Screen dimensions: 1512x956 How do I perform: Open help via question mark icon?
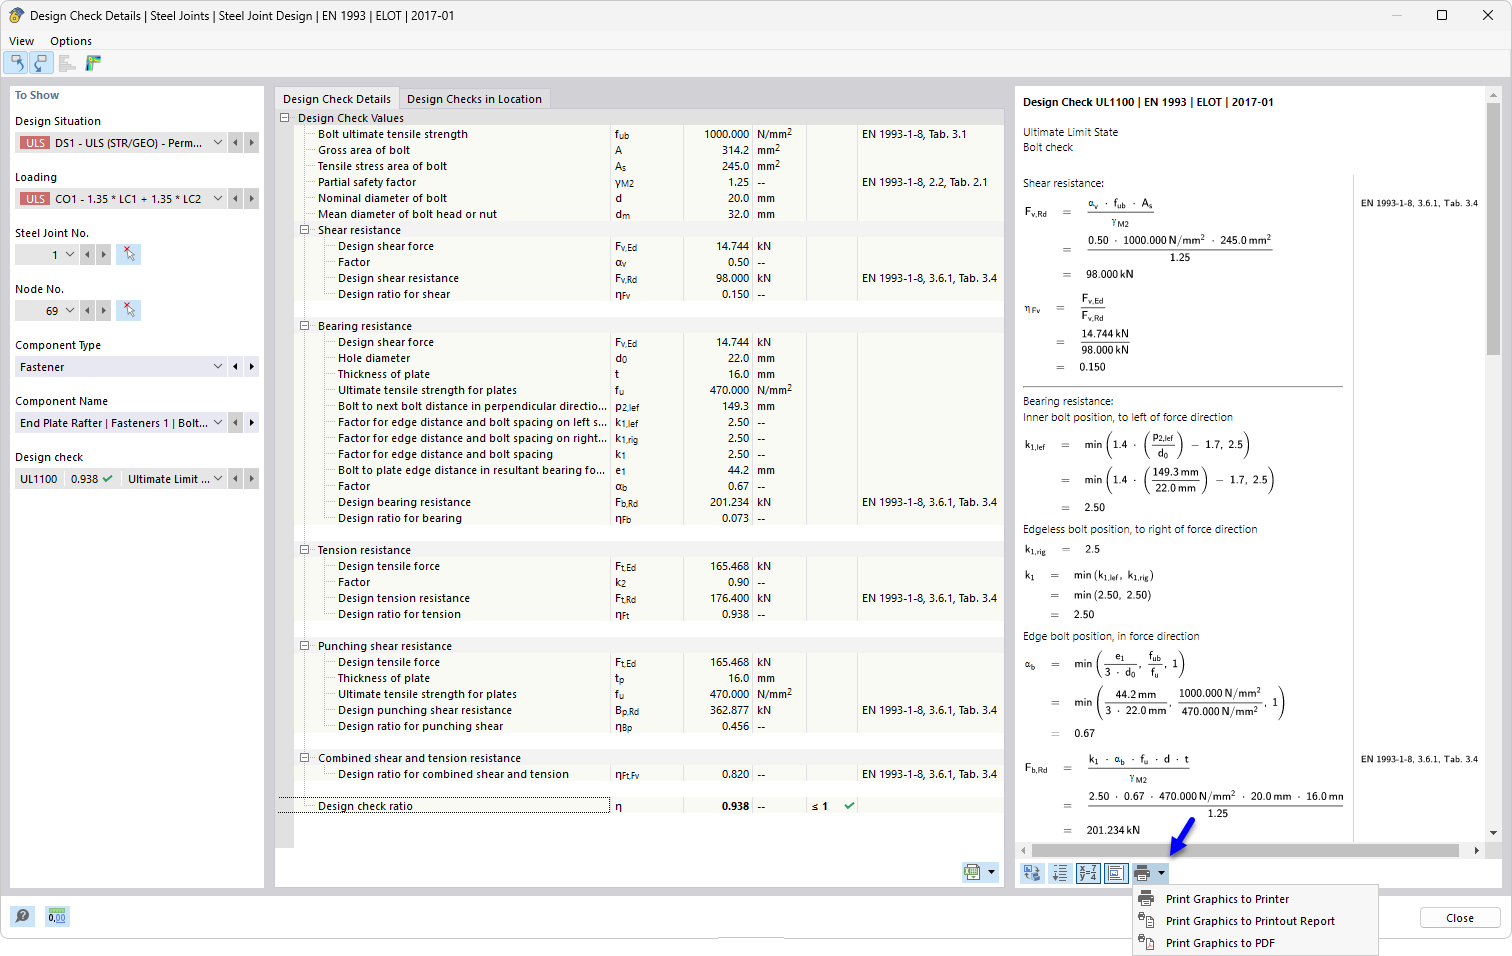tap(22, 916)
